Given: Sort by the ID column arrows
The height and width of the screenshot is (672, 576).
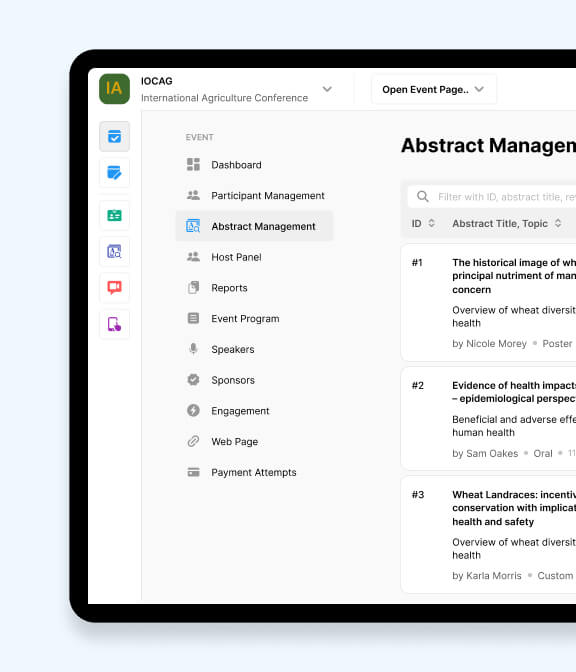Looking at the screenshot, I should click(432, 223).
